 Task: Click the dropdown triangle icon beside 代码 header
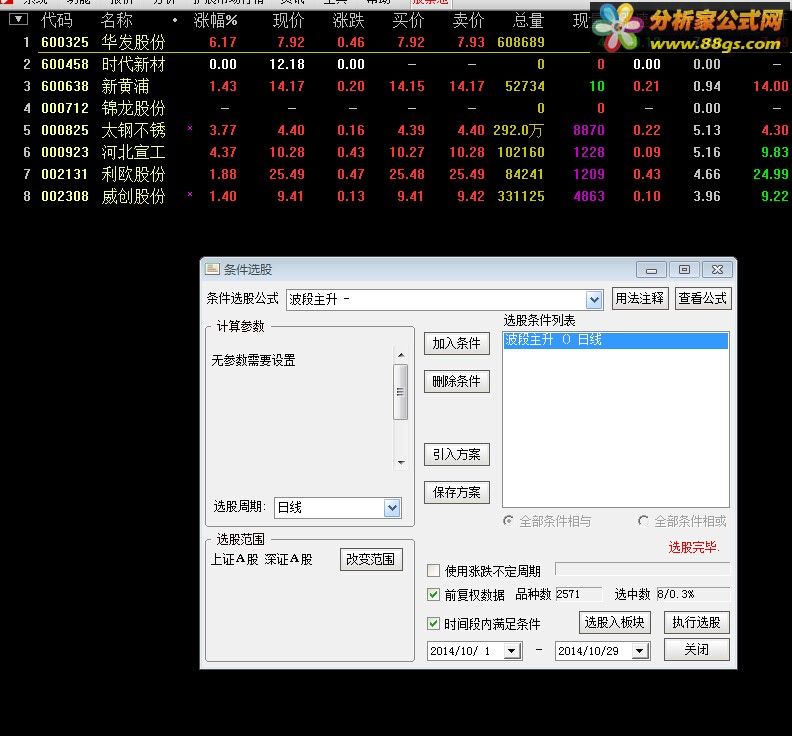(x=18, y=20)
